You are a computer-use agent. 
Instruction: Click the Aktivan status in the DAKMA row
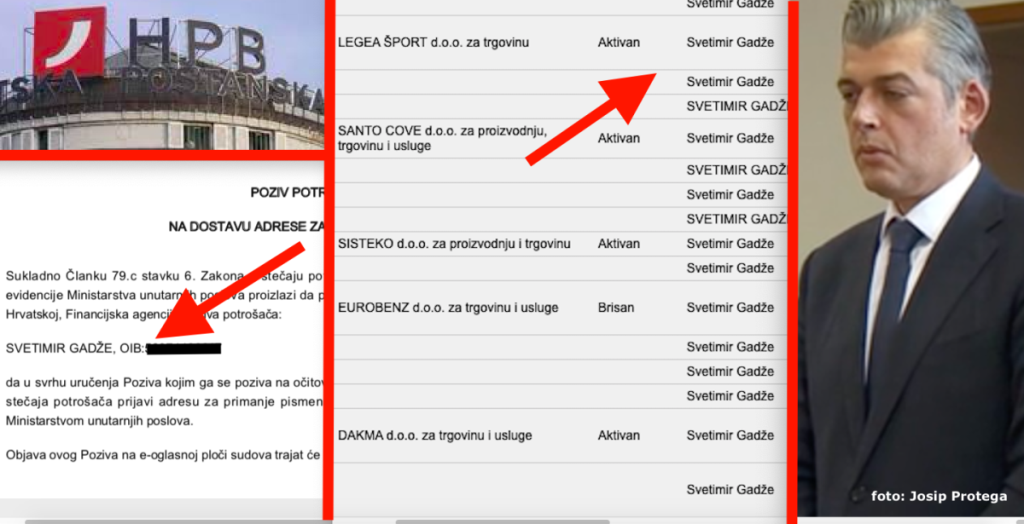pos(618,436)
